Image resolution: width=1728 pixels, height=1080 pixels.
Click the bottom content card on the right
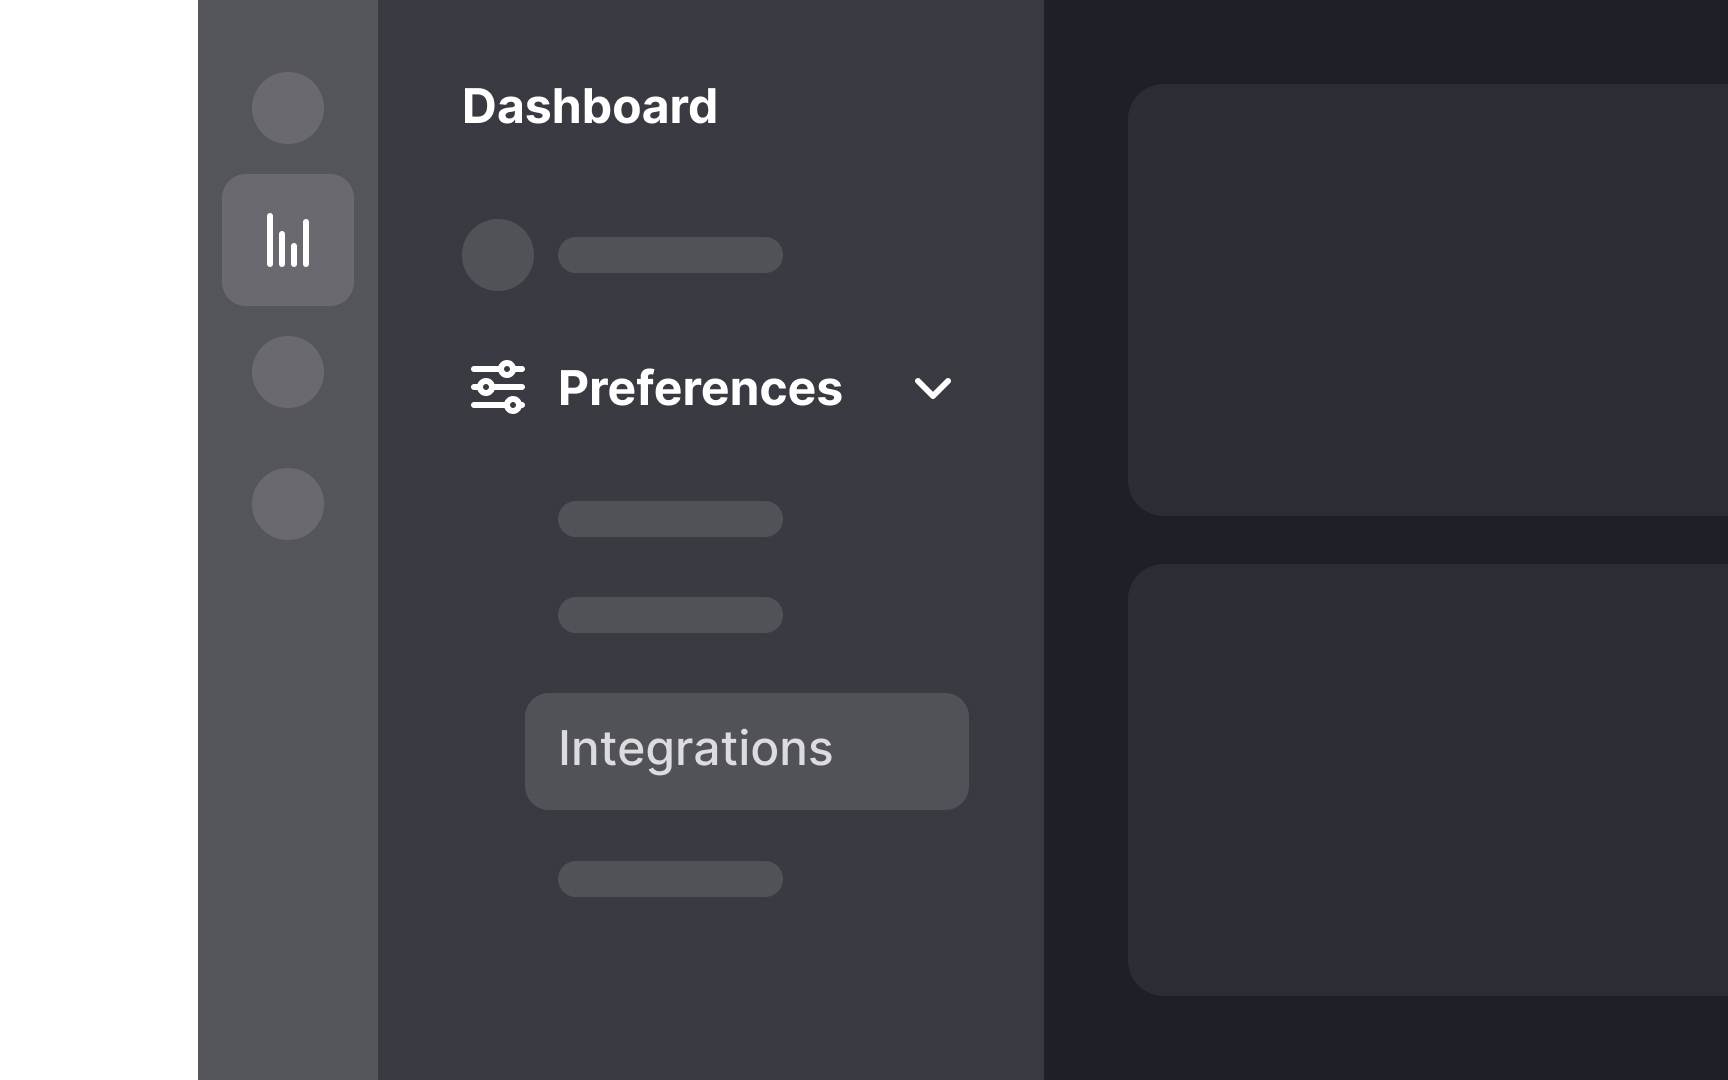[x=1430, y=780]
